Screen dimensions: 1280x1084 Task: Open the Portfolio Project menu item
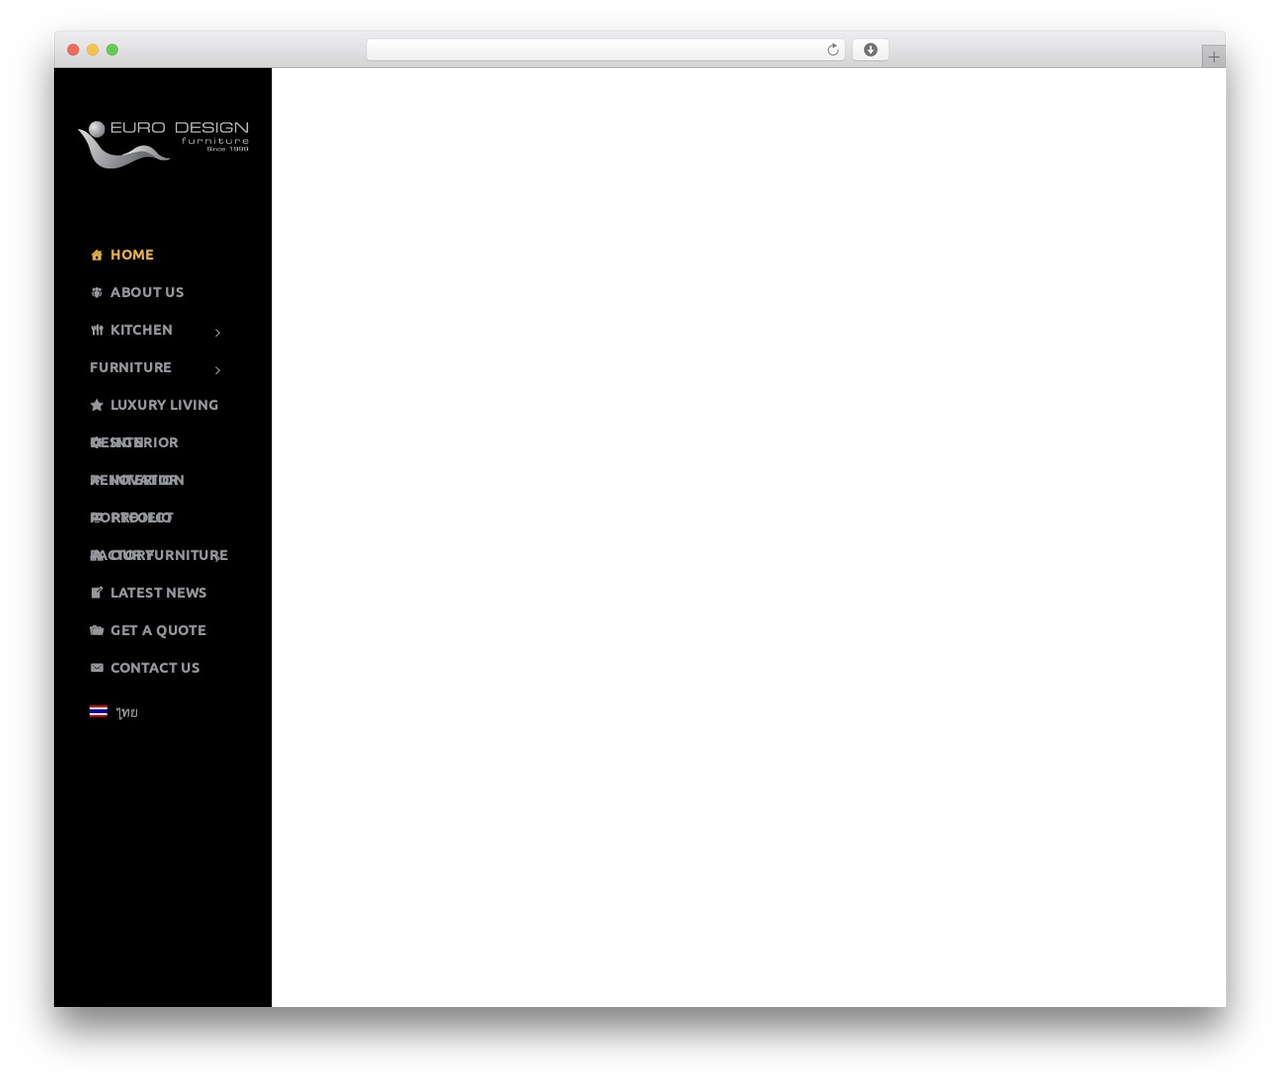pos(132,518)
